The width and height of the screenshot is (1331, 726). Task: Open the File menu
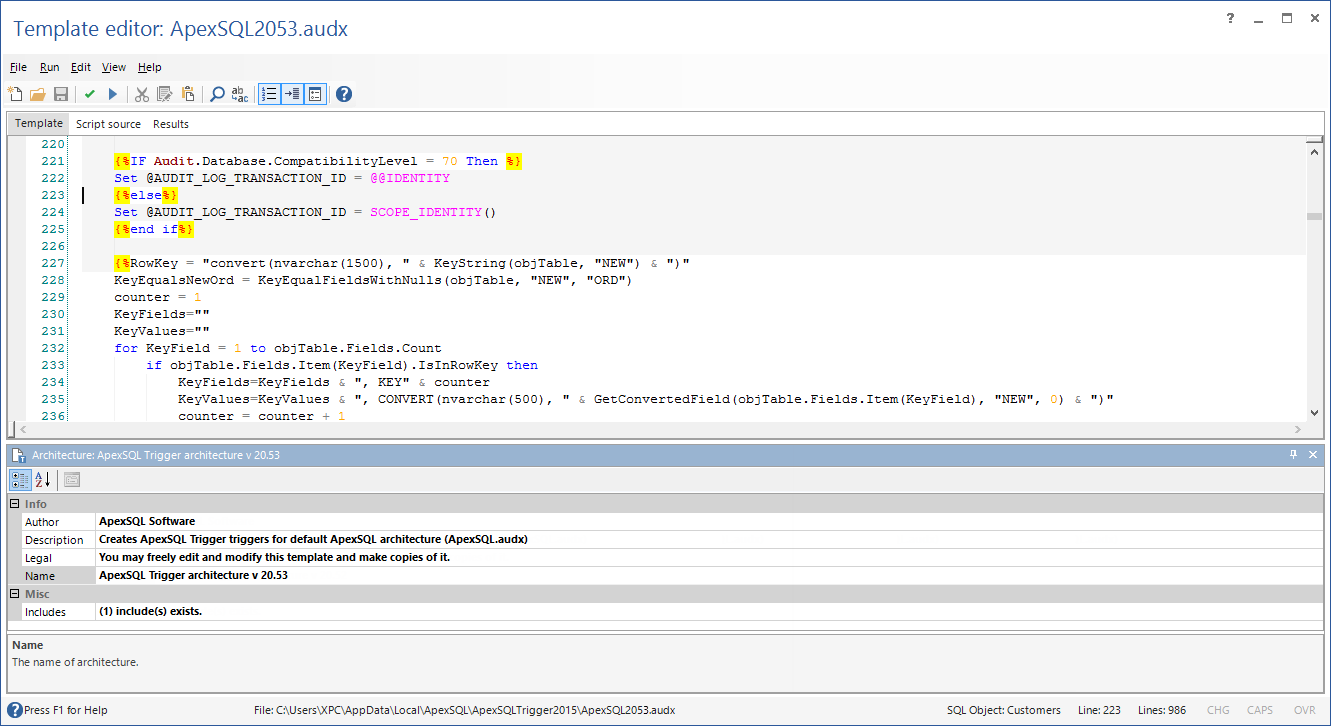(18, 67)
